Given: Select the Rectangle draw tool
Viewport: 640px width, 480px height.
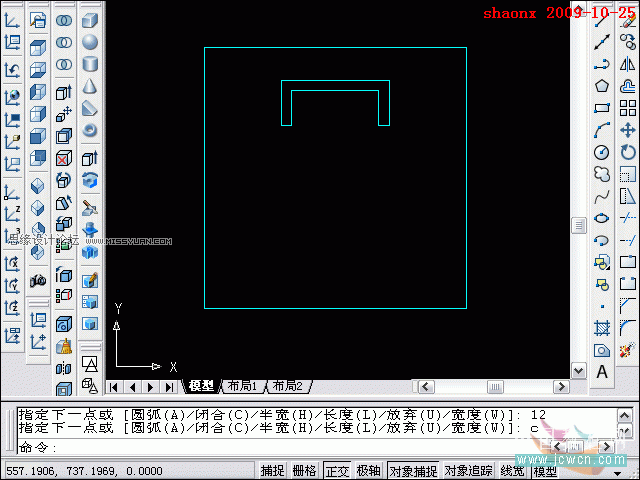Looking at the screenshot, I should [x=602, y=108].
